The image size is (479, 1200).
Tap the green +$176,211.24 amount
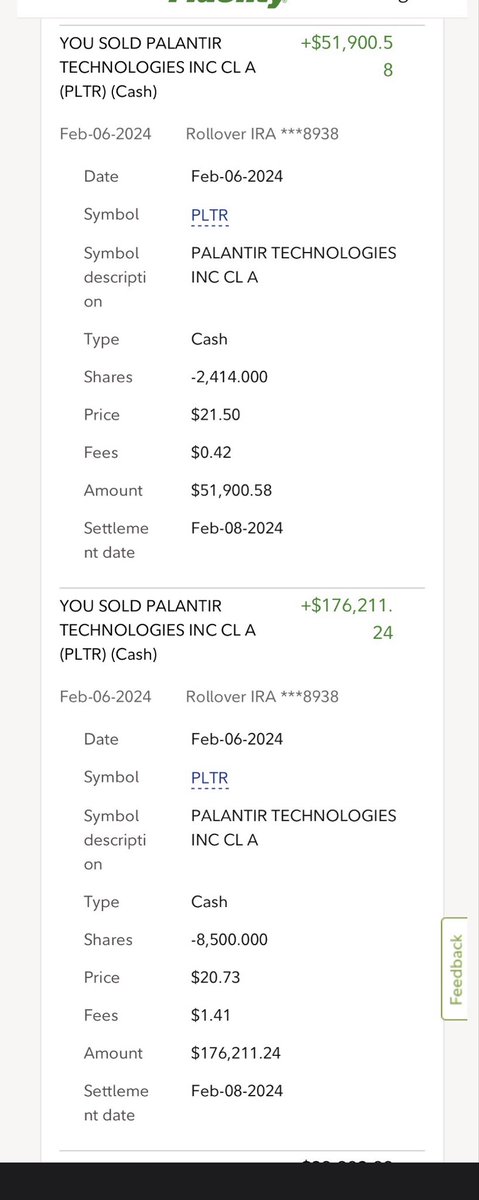pyautogui.click(x=347, y=619)
